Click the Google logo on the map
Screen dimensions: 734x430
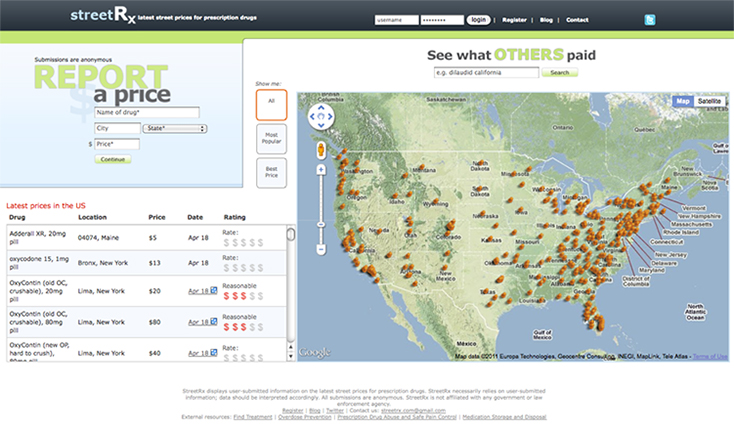pos(315,352)
